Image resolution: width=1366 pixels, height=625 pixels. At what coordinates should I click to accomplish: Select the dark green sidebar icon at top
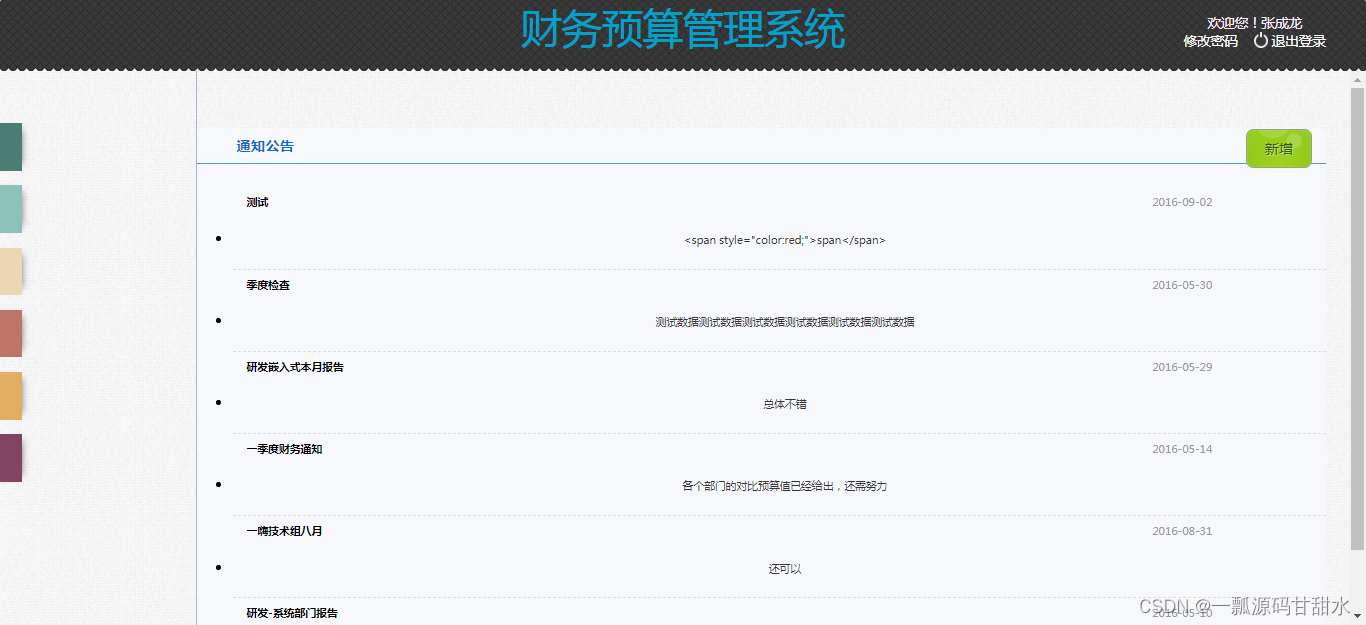coord(11,147)
